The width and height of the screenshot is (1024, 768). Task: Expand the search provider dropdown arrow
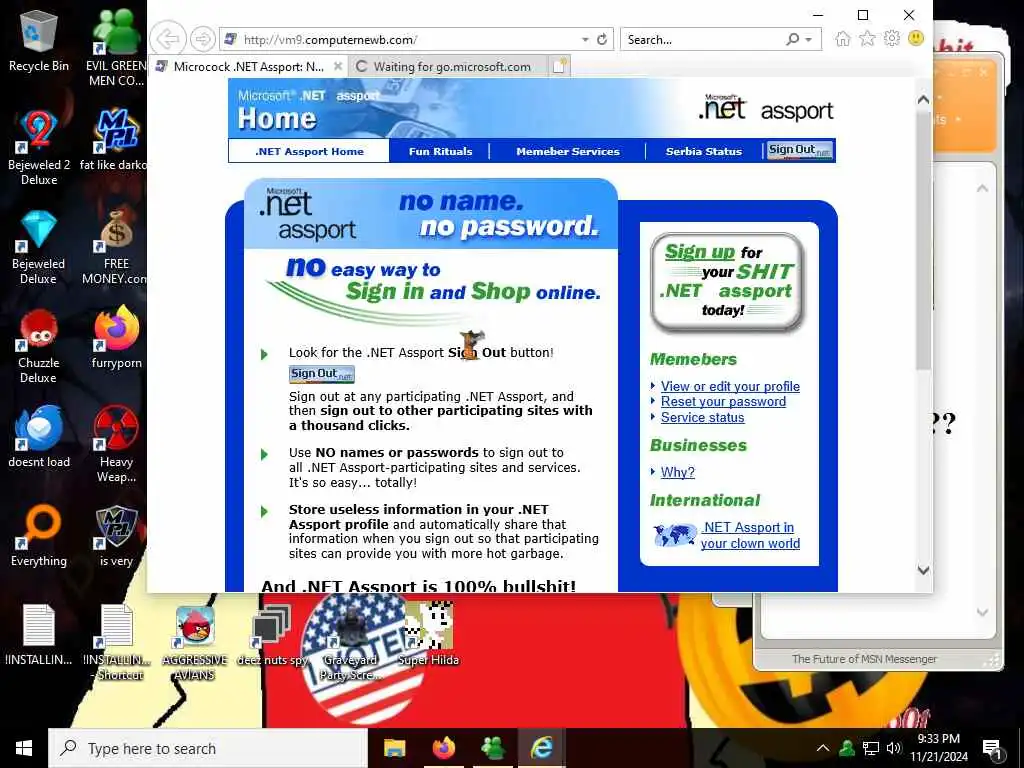pyautogui.click(x=808, y=40)
